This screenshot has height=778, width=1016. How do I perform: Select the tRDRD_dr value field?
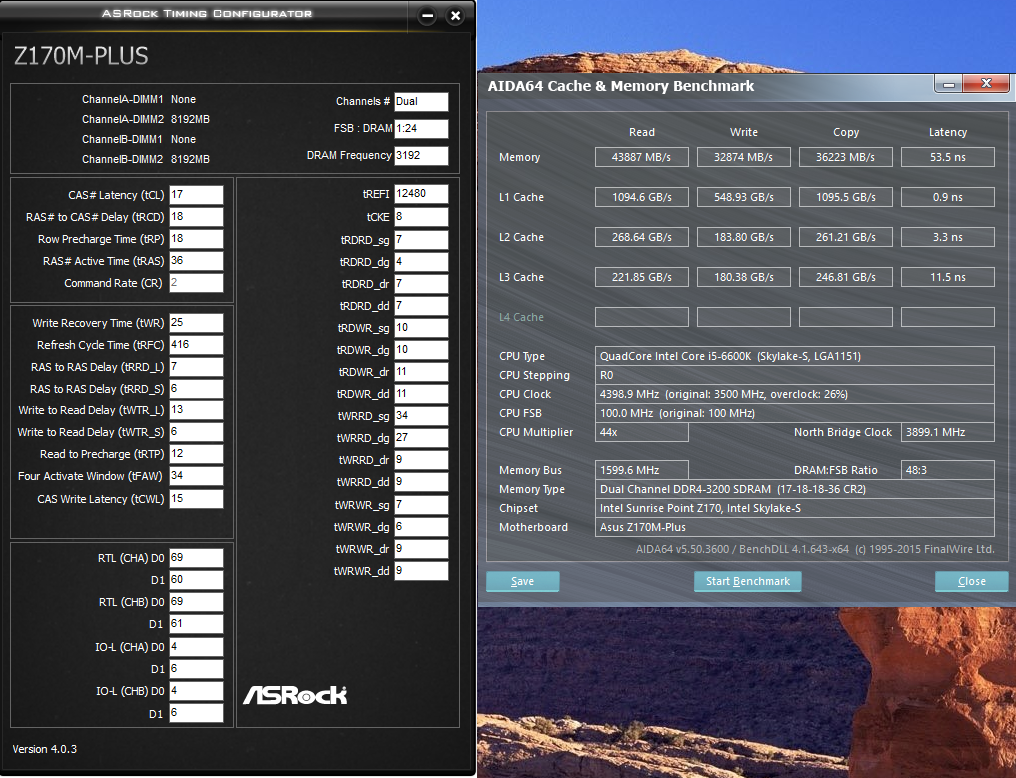point(421,284)
